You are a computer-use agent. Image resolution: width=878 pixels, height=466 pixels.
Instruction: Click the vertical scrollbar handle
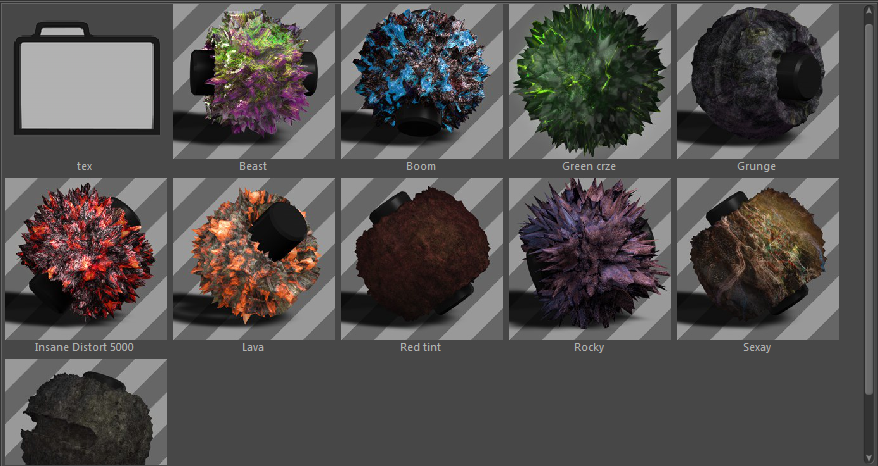point(870,200)
